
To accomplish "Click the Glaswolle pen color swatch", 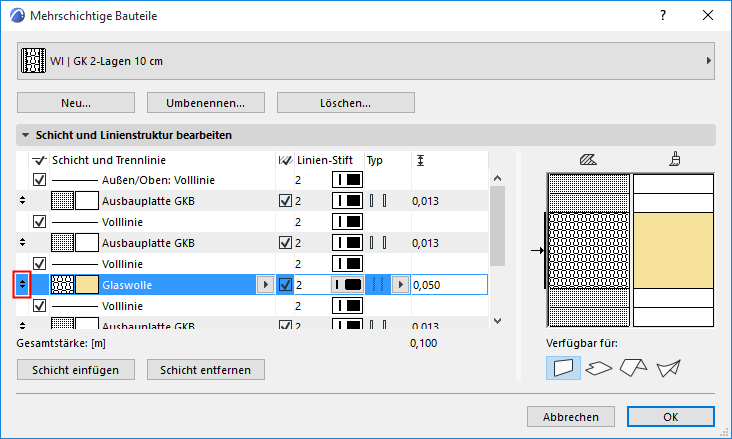I will click(x=347, y=285).
